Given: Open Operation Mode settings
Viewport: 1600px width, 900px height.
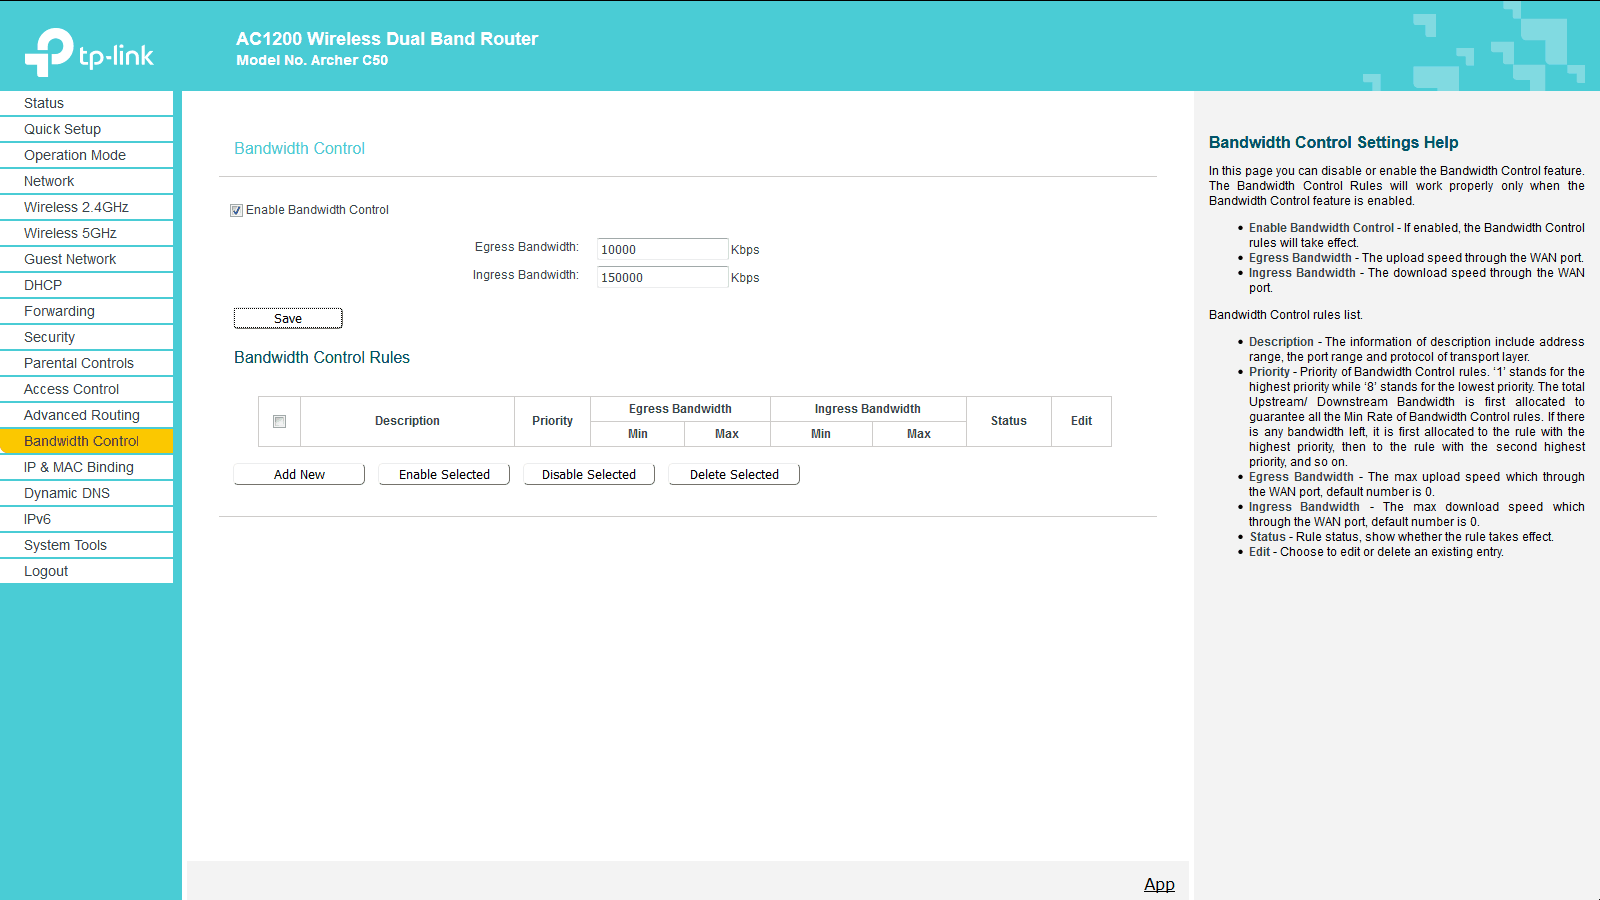Looking at the screenshot, I should tap(86, 155).
